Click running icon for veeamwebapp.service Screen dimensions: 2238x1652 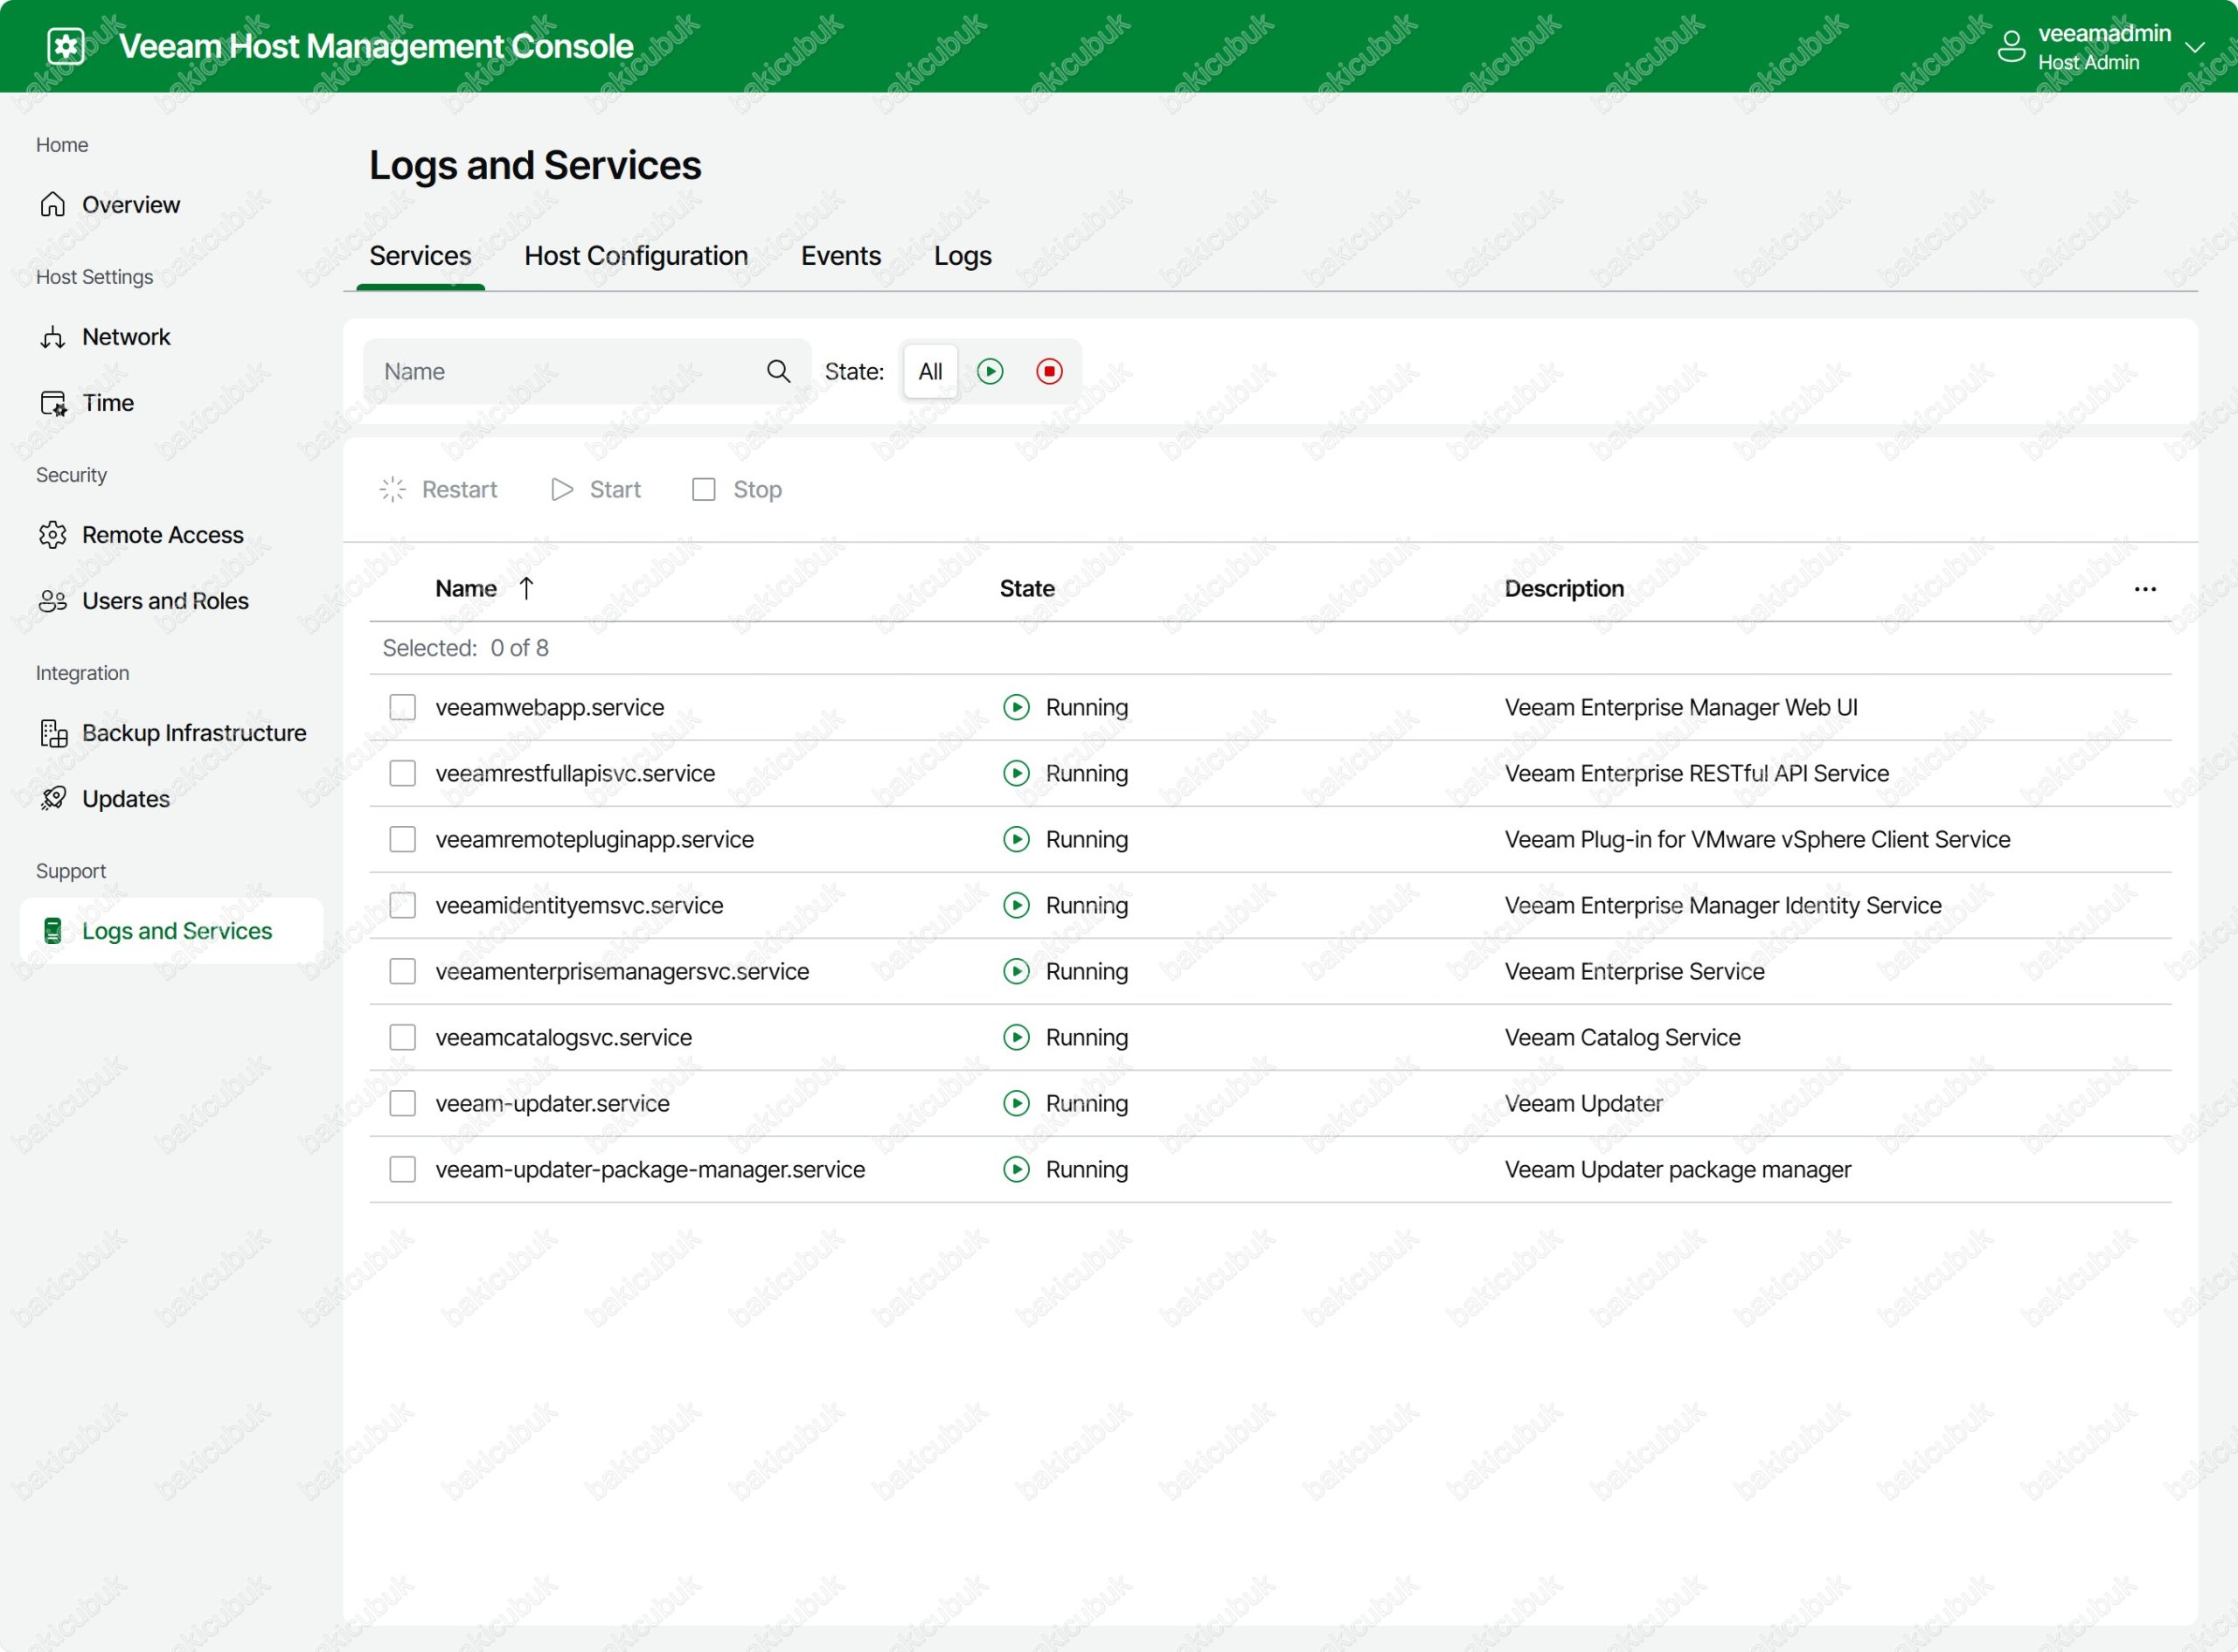pos(1016,707)
